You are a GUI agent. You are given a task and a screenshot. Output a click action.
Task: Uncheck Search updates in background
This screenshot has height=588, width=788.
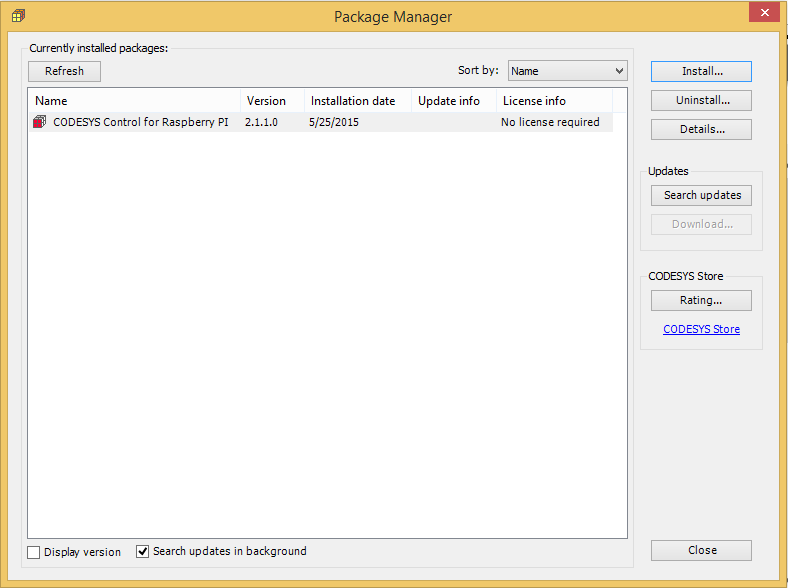[143, 552]
